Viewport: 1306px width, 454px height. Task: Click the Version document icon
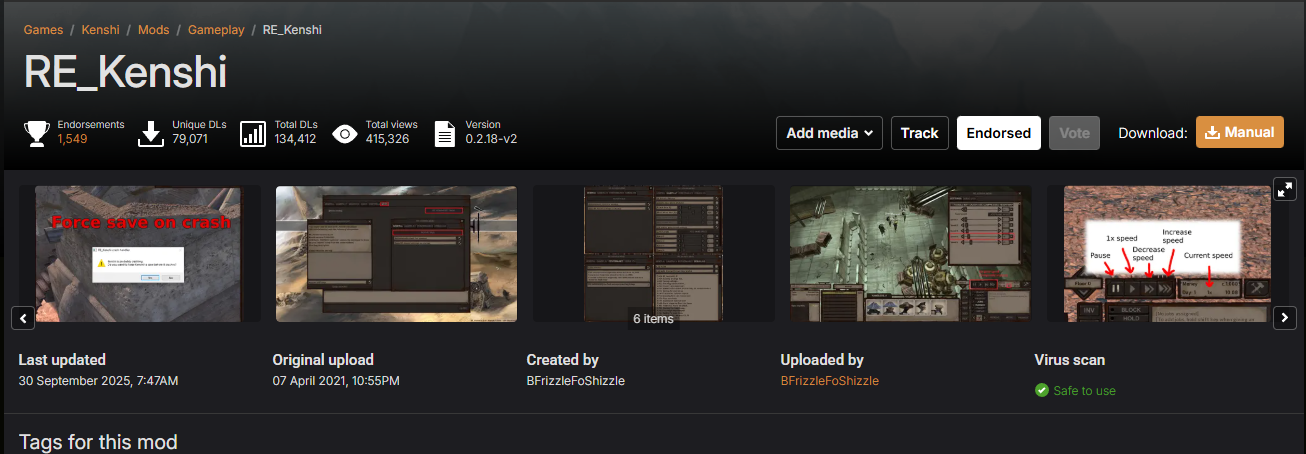446,133
